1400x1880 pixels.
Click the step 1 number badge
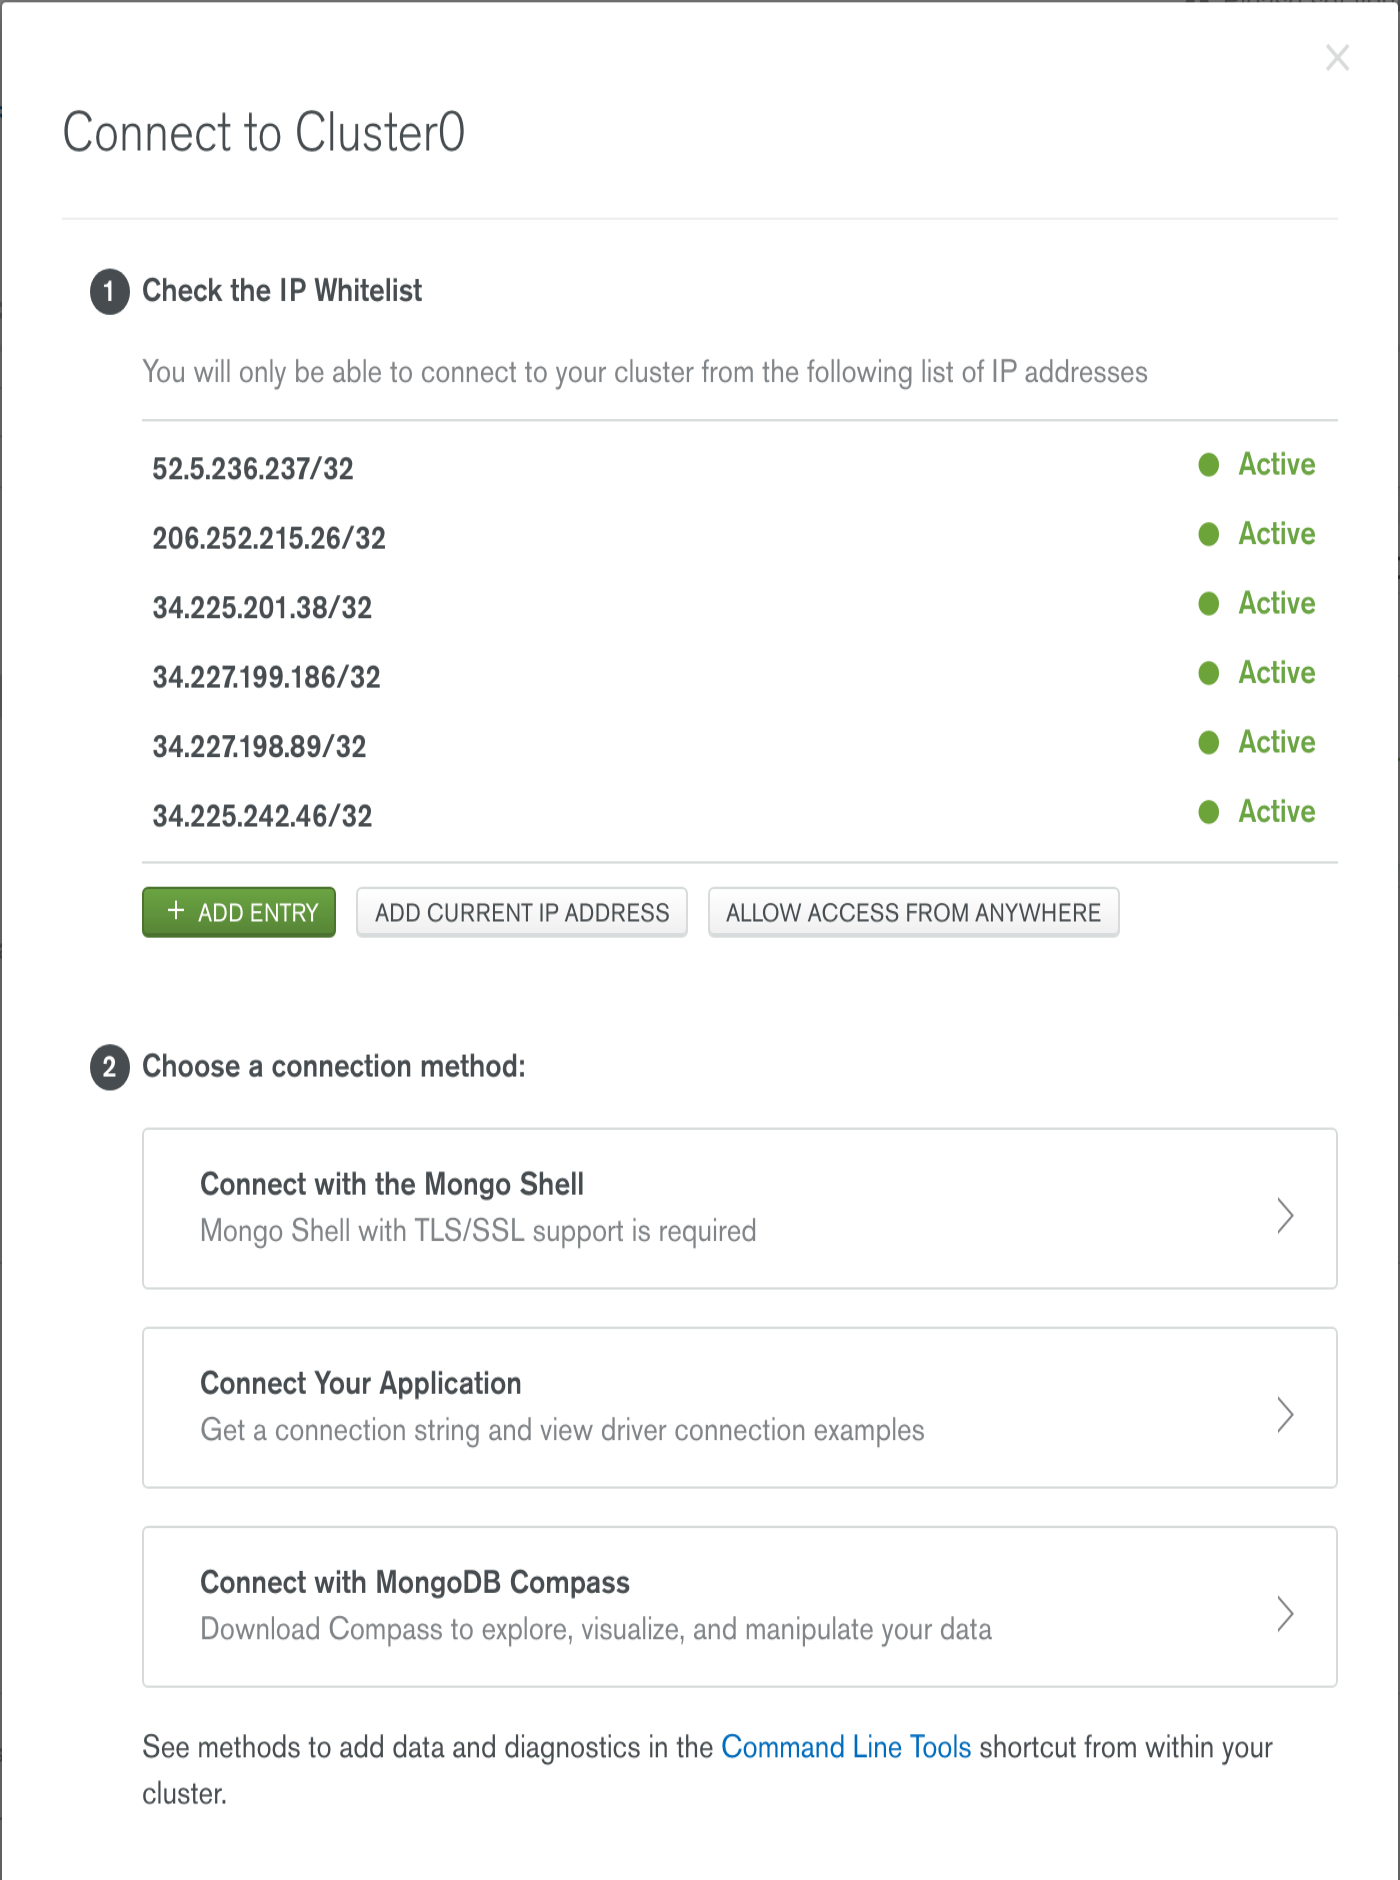110,292
